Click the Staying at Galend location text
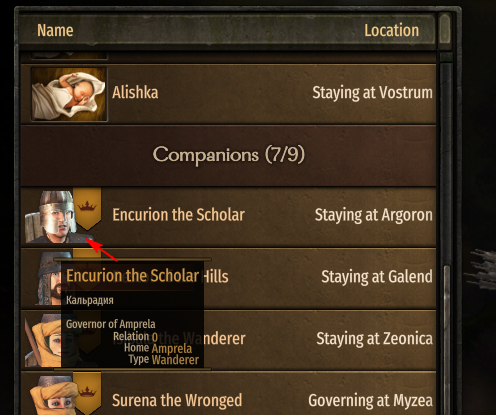496x415 pixels. tap(377, 277)
